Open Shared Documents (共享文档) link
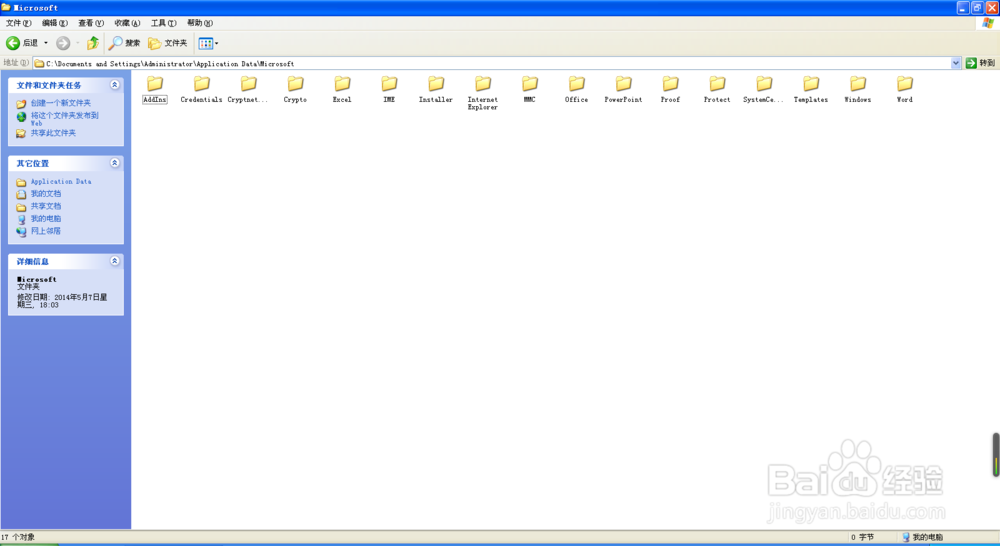 point(46,206)
